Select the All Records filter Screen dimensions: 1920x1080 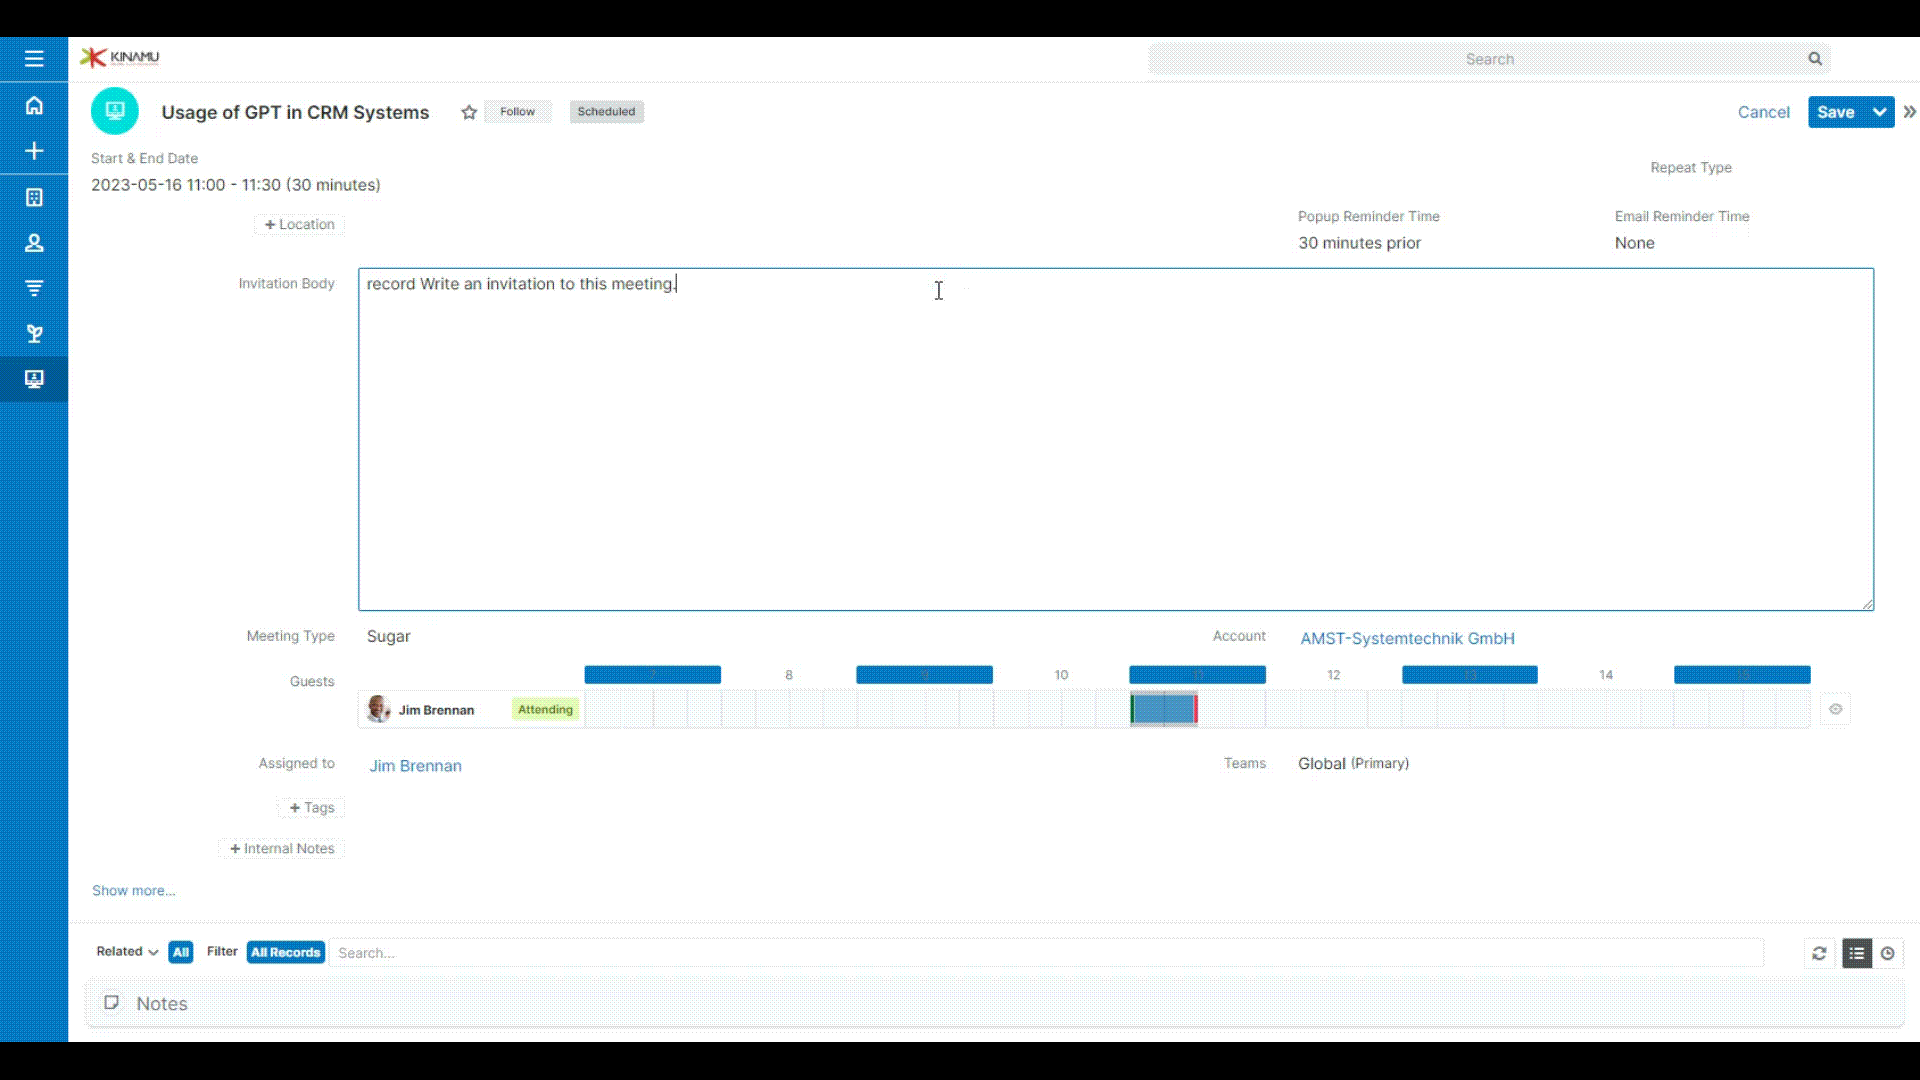pyautogui.click(x=285, y=952)
